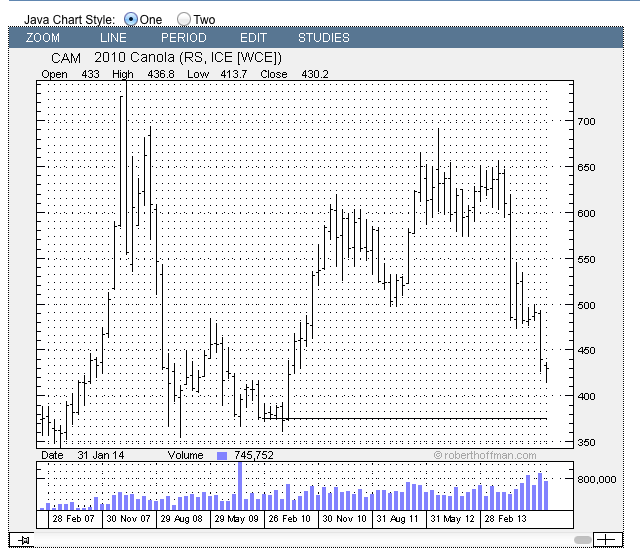Click the Open value 433

click(90, 74)
